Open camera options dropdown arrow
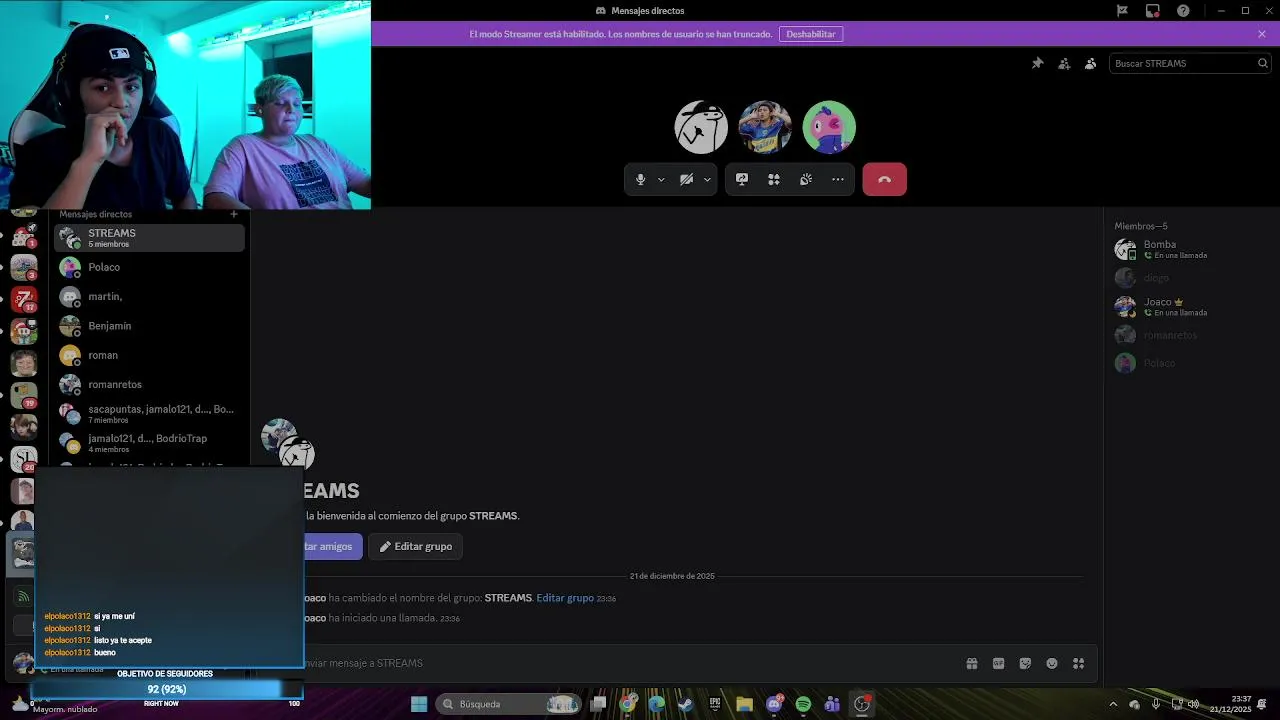The width and height of the screenshot is (1280, 720). click(707, 180)
